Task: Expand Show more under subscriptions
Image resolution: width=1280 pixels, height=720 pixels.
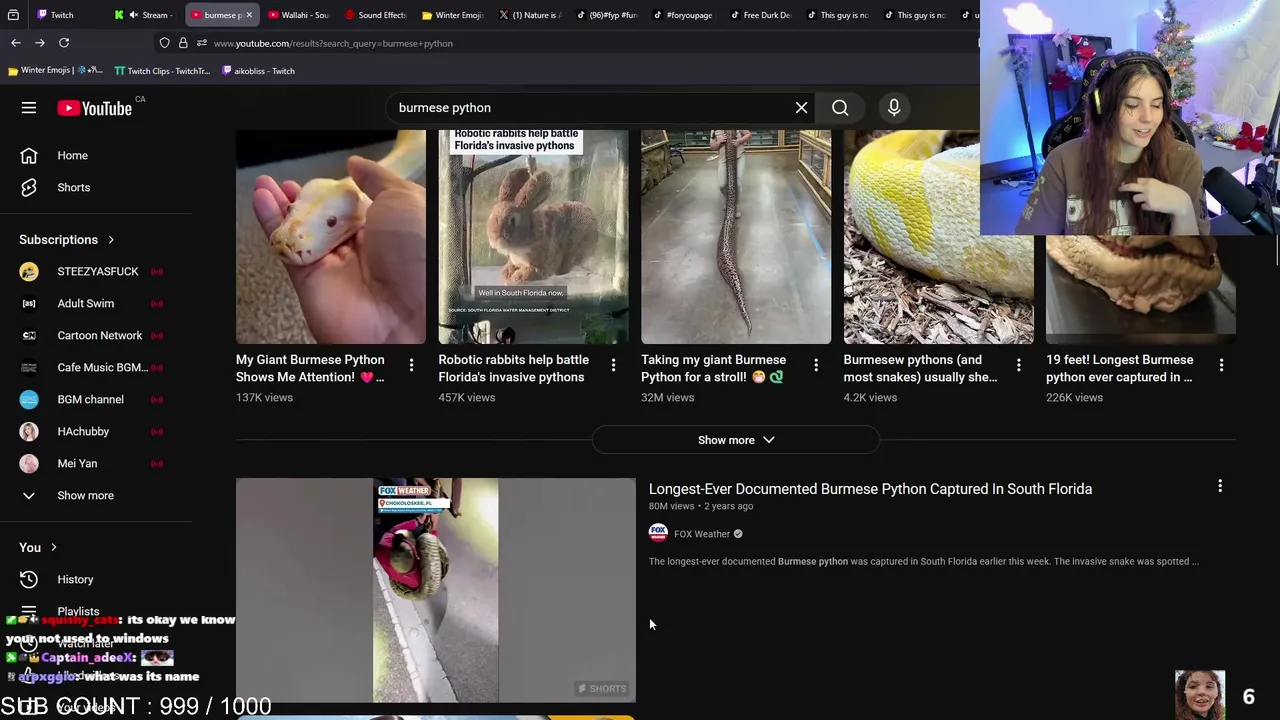Action: (x=96, y=496)
